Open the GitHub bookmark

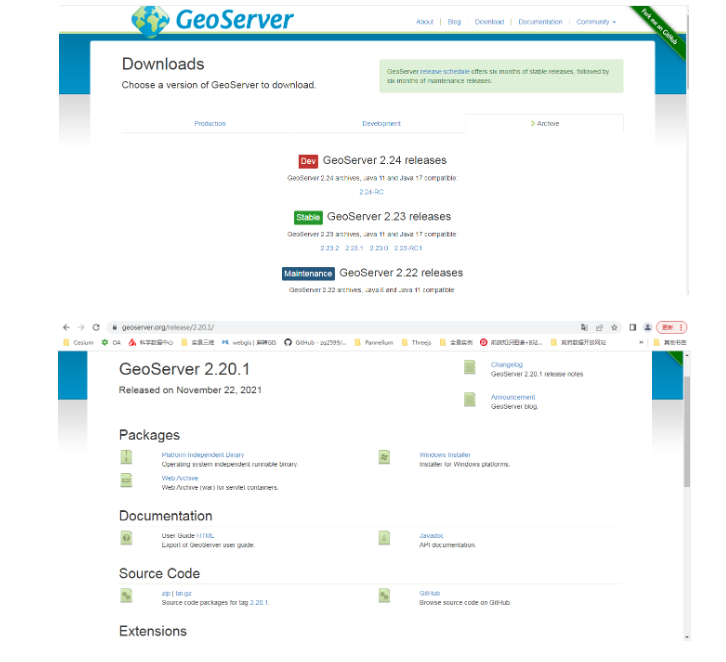click(315, 343)
